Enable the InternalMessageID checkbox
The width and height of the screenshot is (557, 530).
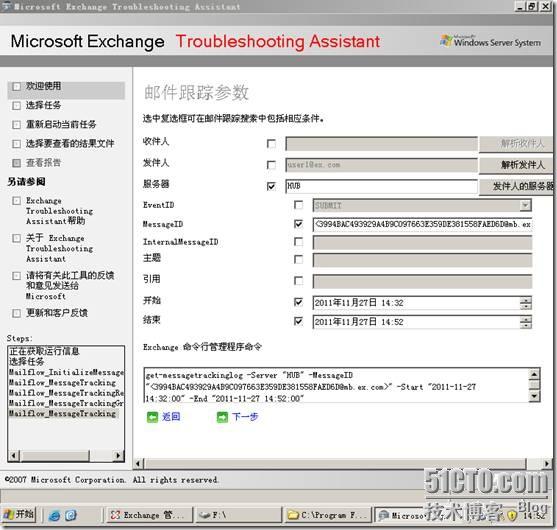[299, 242]
